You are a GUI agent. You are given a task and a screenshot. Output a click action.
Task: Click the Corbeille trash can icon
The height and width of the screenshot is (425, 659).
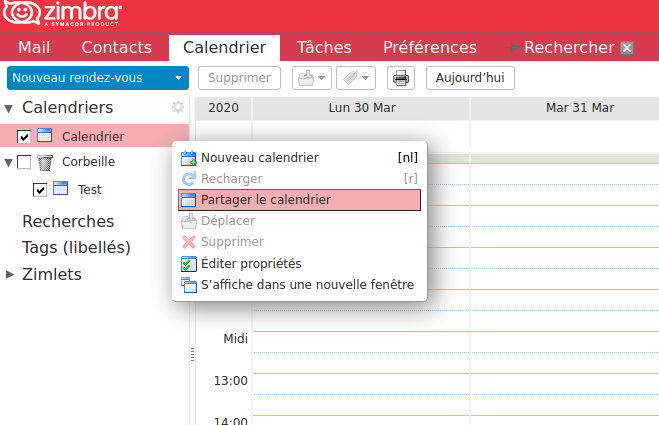pos(45,162)
